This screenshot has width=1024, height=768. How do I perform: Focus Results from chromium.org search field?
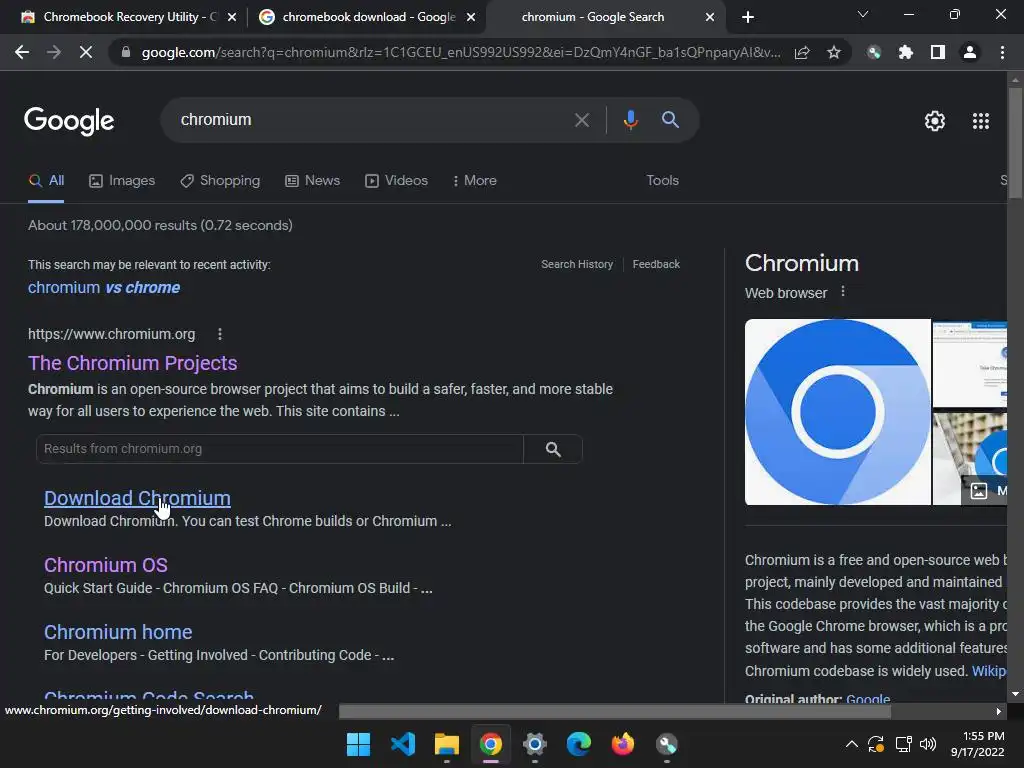[x=280, y=449]
